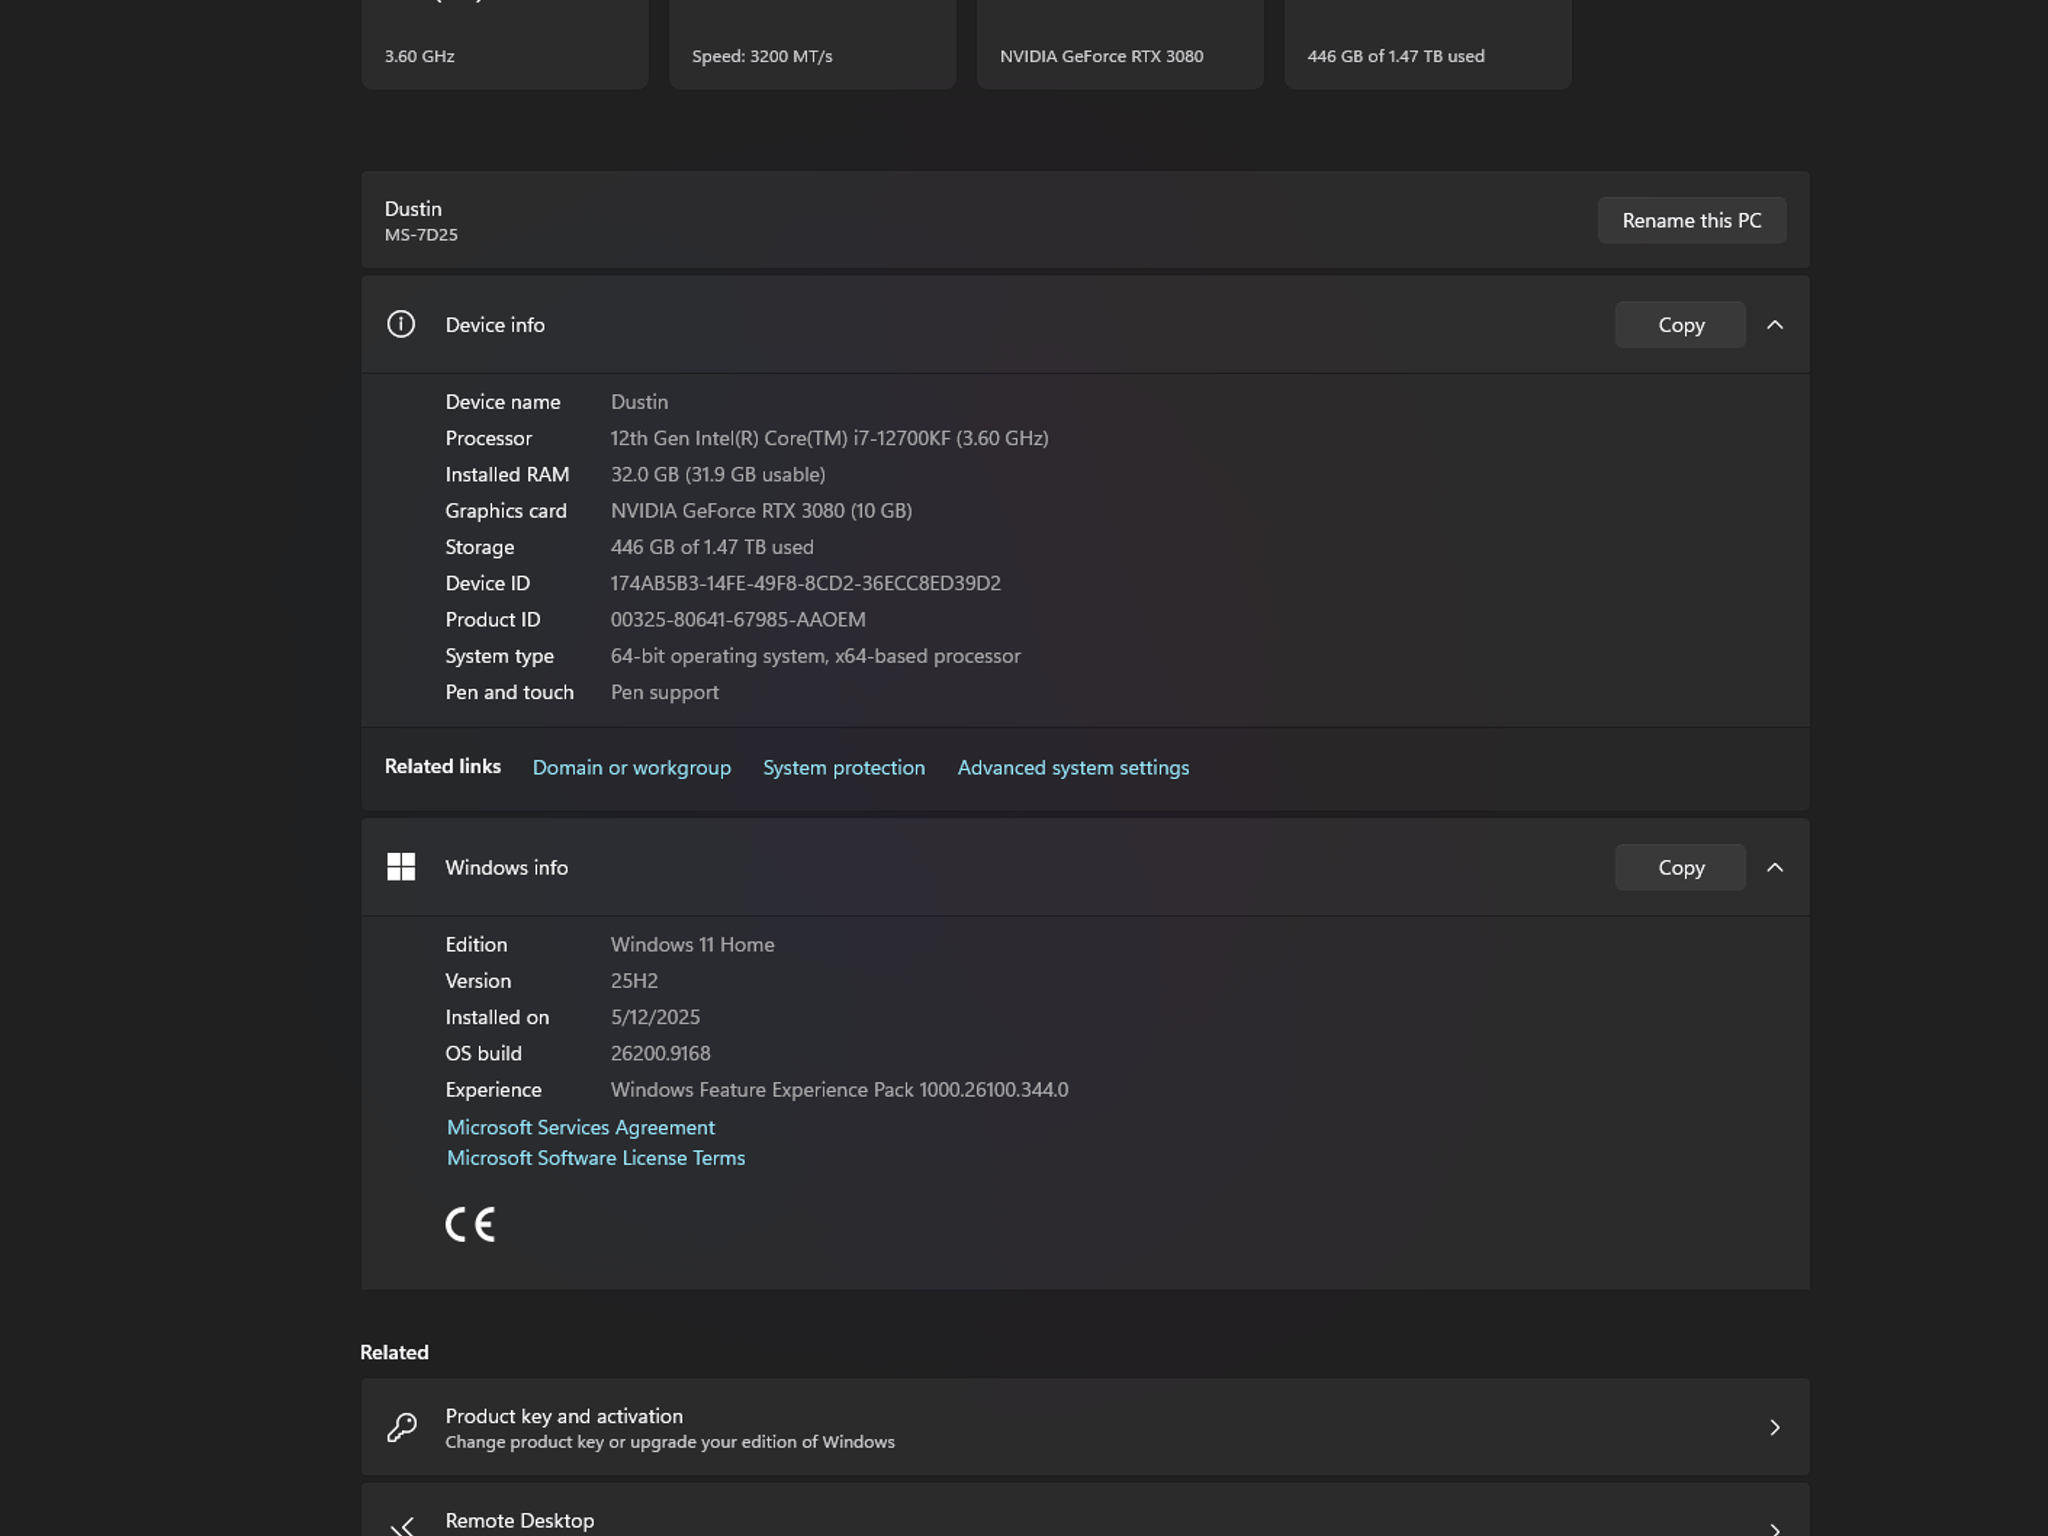Image resolution: width=2048 pixels, height=1536 pixels.
Task: Select the Speed: 3200 MT/s memory card
Action: coord(813,44)
